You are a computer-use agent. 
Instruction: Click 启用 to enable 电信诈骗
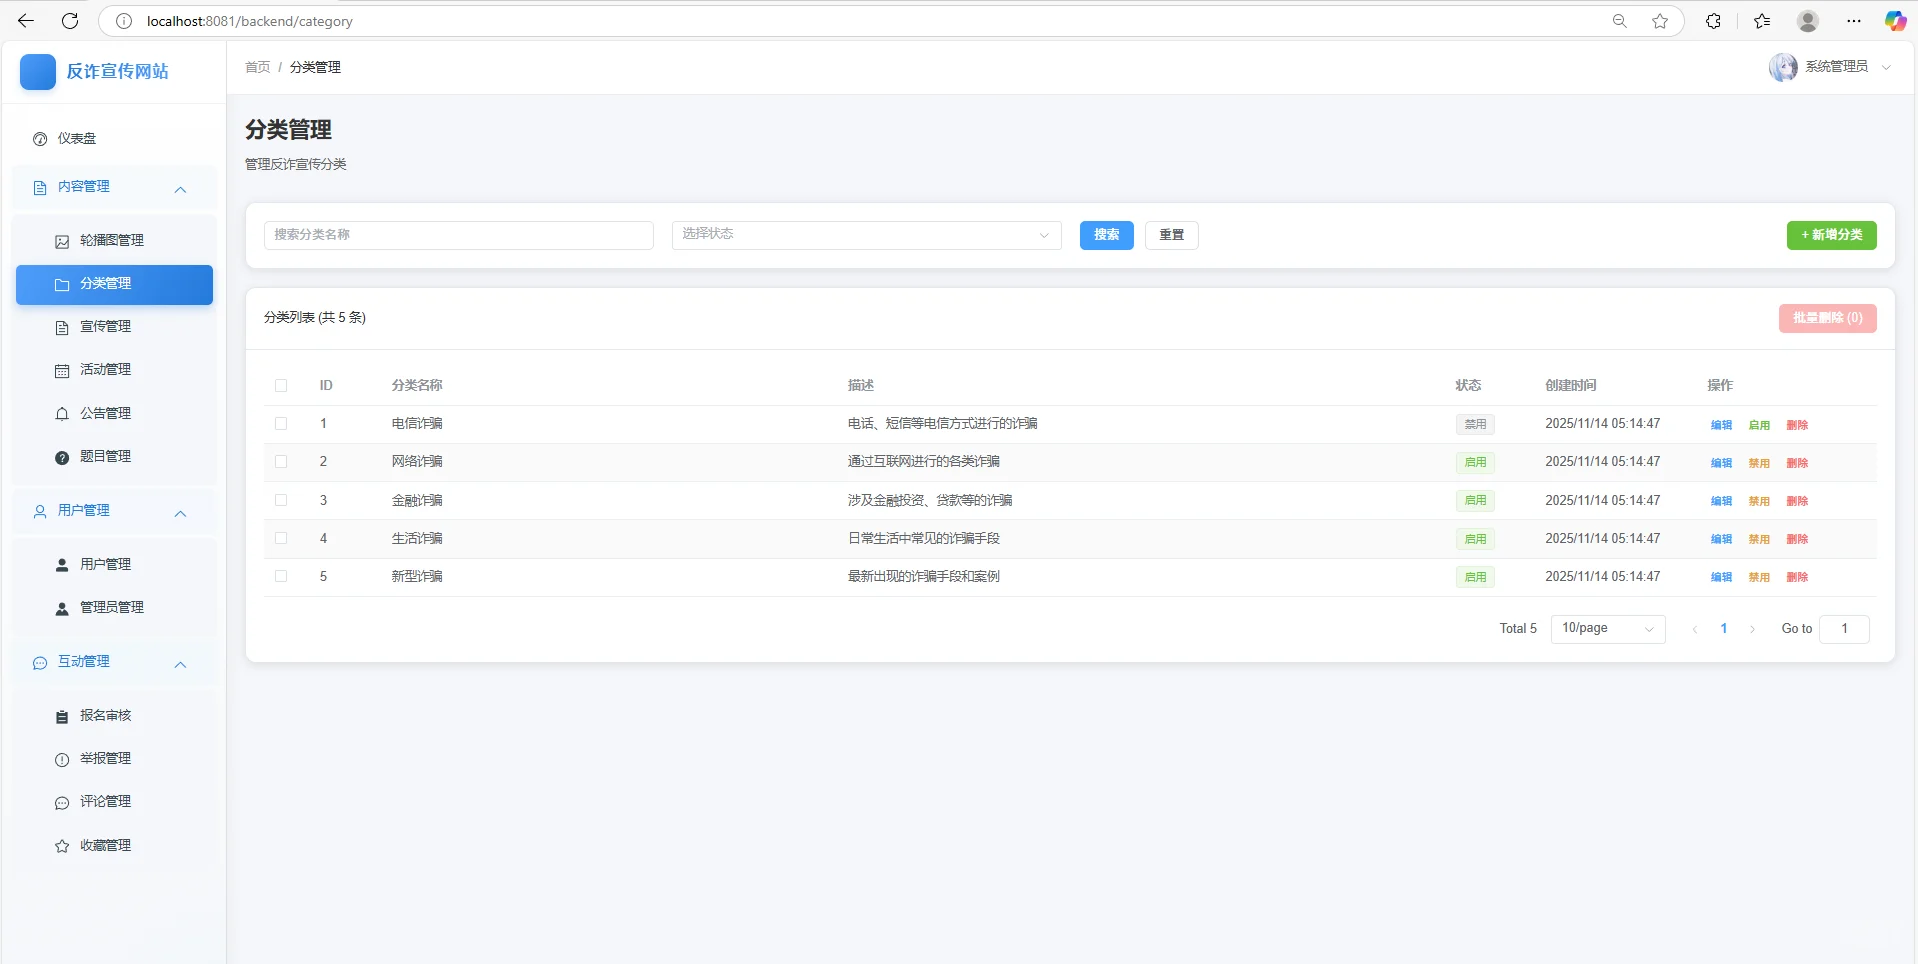click(1759, 424)
